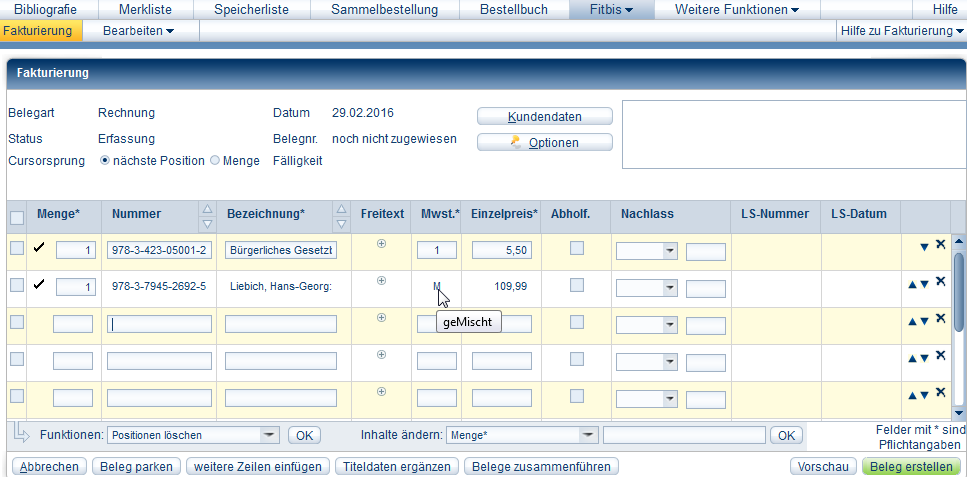Image resolution: width=967 pixels, height=477 pixels.
Task: Expand the Funktionen dropdown (Positionen löschen)
Action: (x=269, y=435)
